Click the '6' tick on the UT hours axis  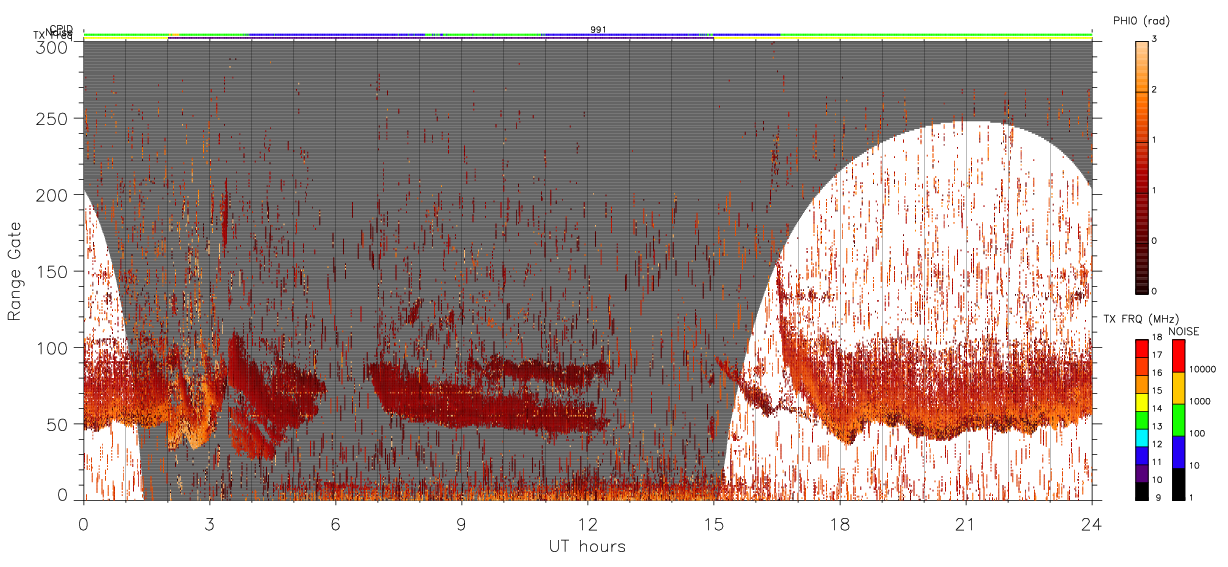[x=335, y=523]
